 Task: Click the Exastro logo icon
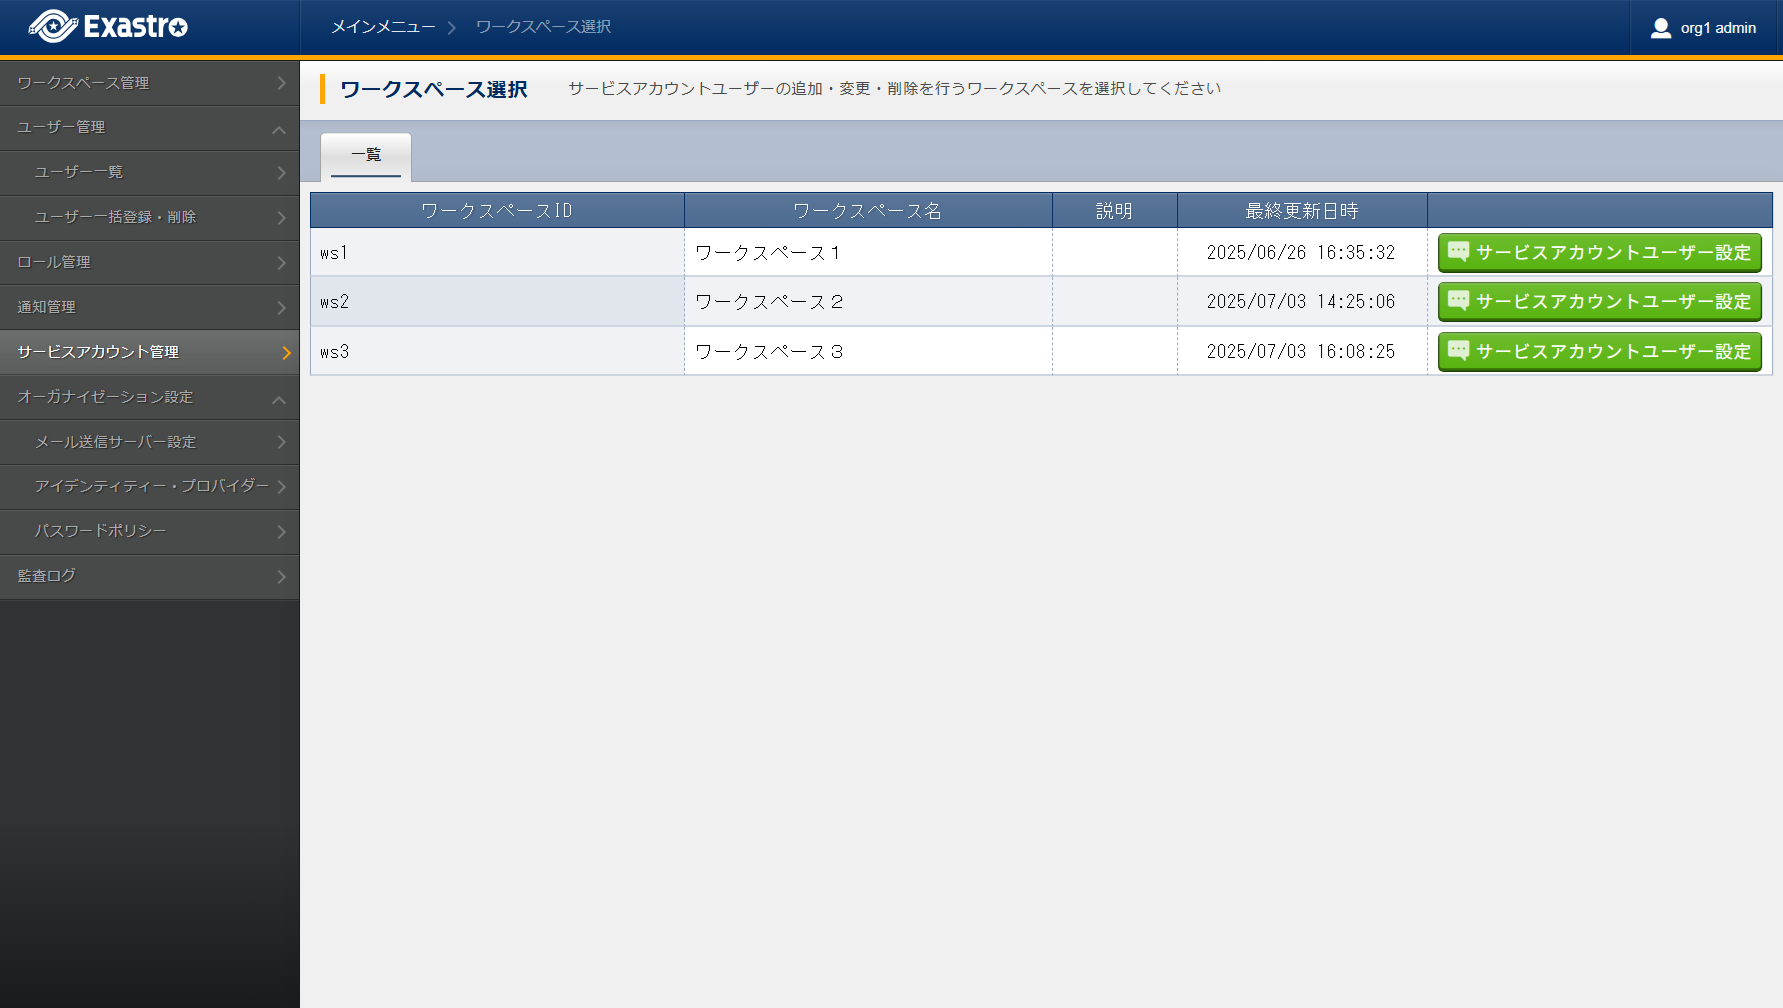tap(52, 27)
